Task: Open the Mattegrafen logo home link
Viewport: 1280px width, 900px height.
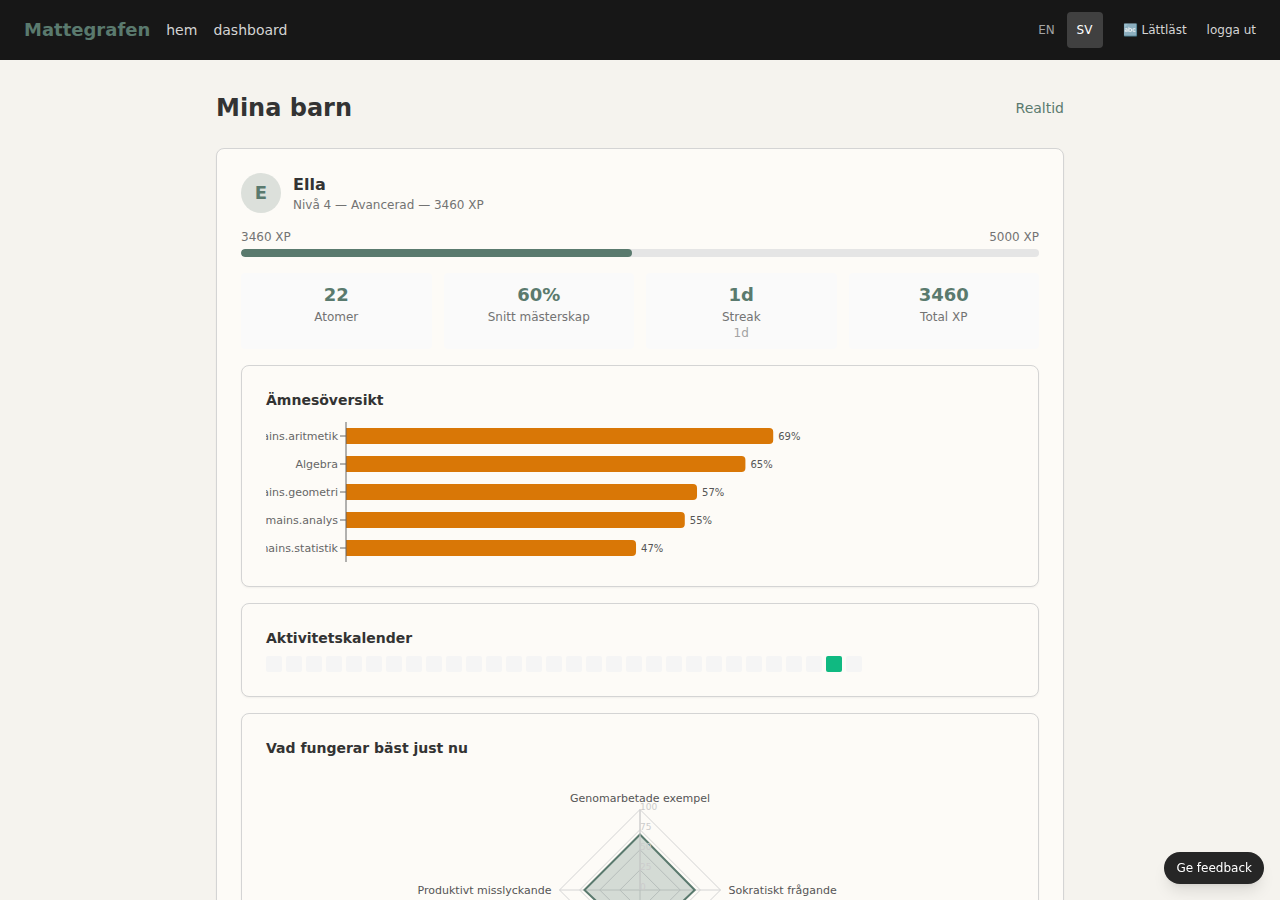Action: coord(87,30)
